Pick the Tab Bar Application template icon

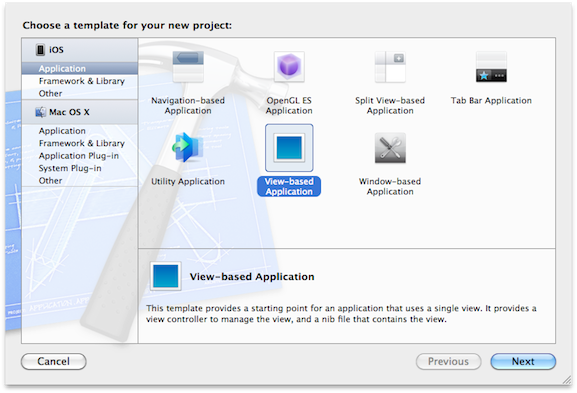(x=491, y=67)
